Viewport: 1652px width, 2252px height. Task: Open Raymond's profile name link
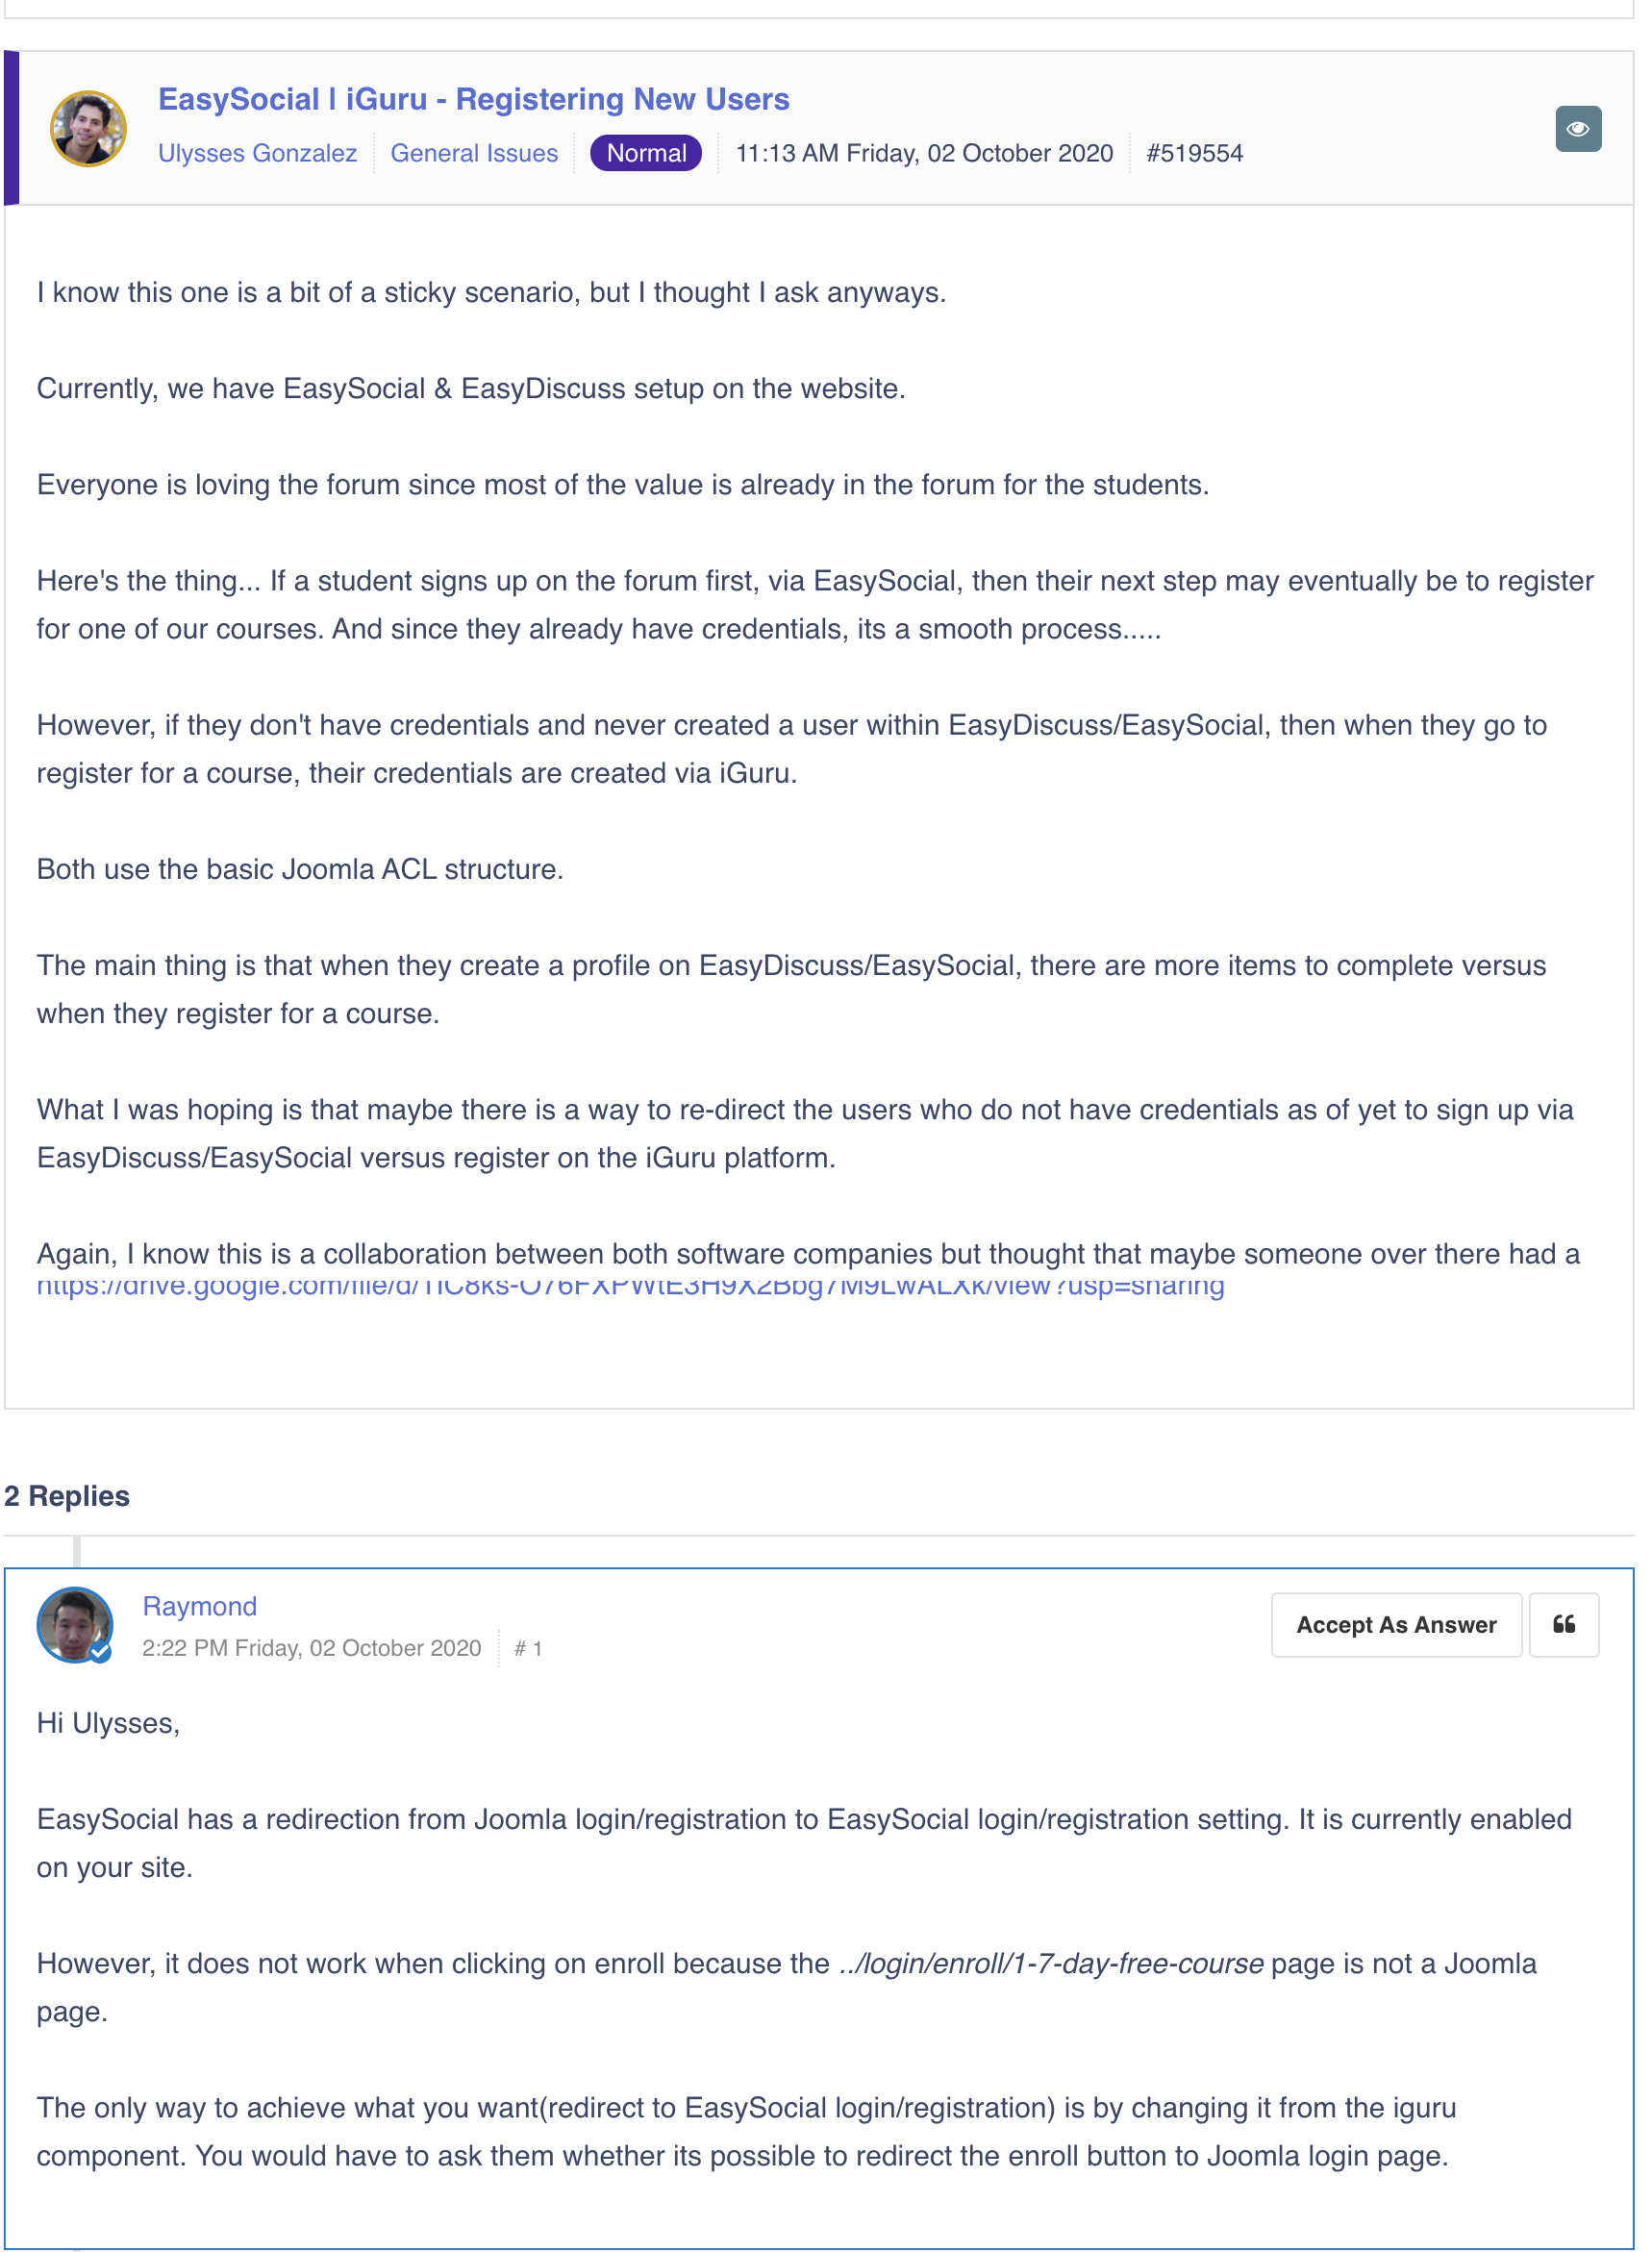tap(199, 1605)
